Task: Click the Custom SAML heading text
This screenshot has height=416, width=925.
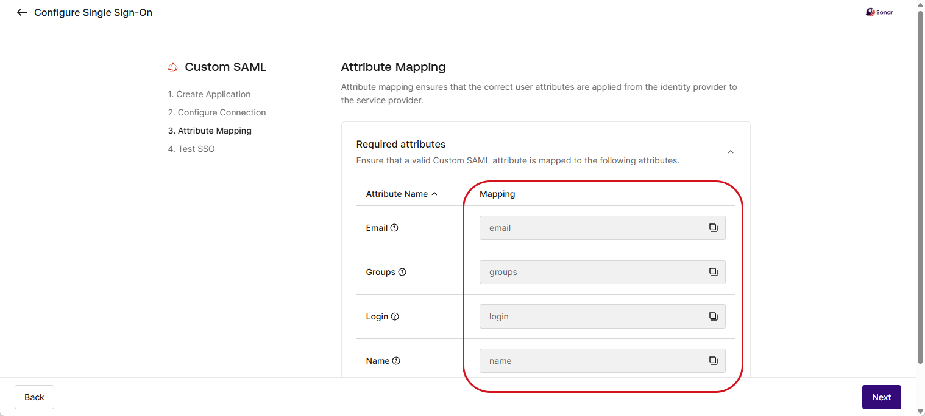Action: 225,67
